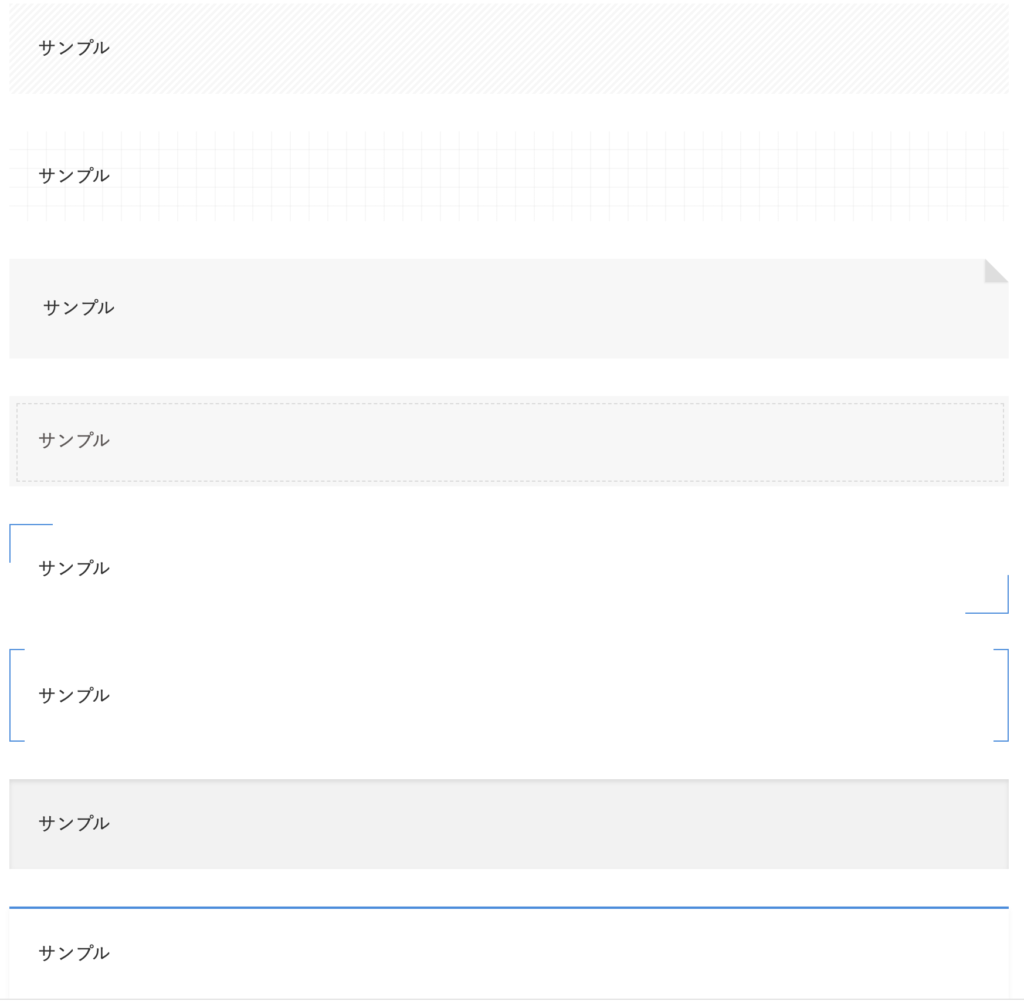Click サンプル text in folded-corner gray box

point(78,308)
